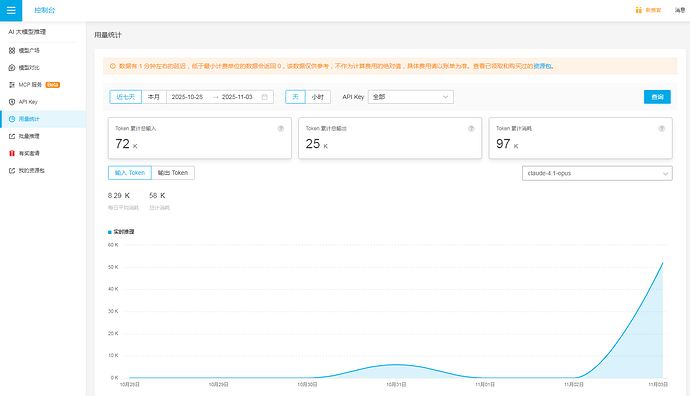Click the 60 K y-axis label

[x=113, y=245]
